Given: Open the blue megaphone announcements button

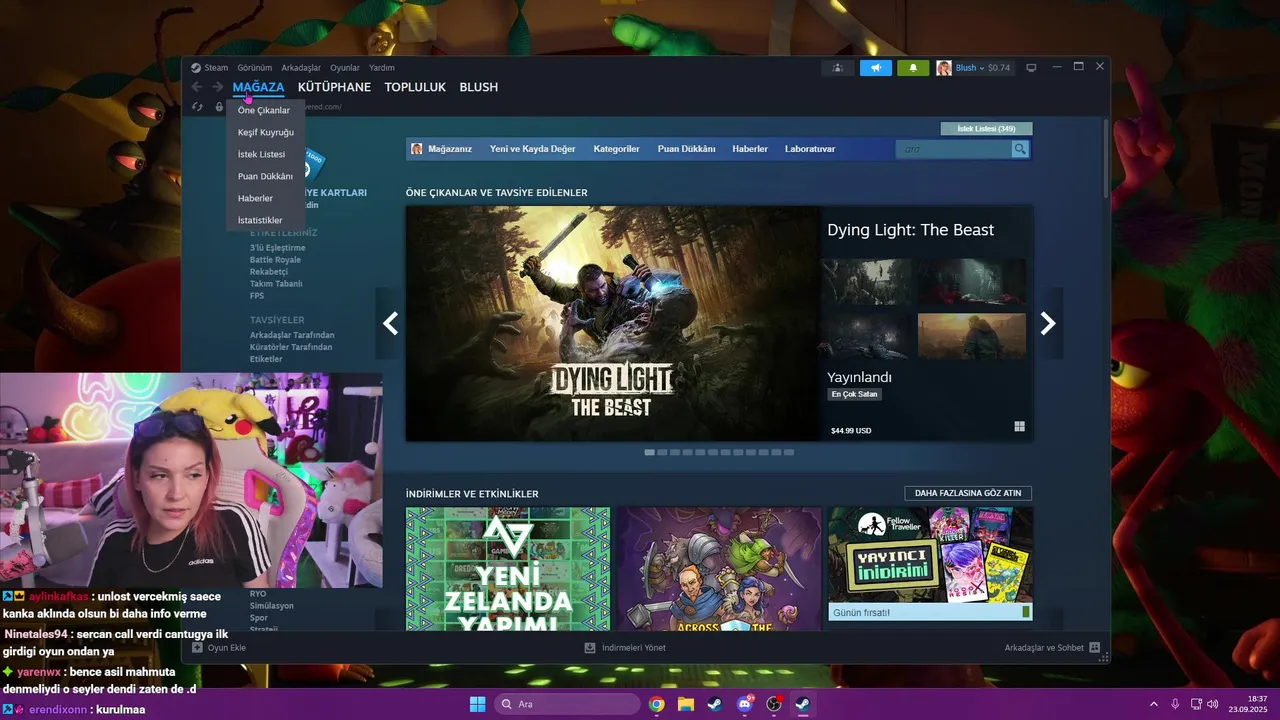Looking at the screenshot, I should click(875, 68).
